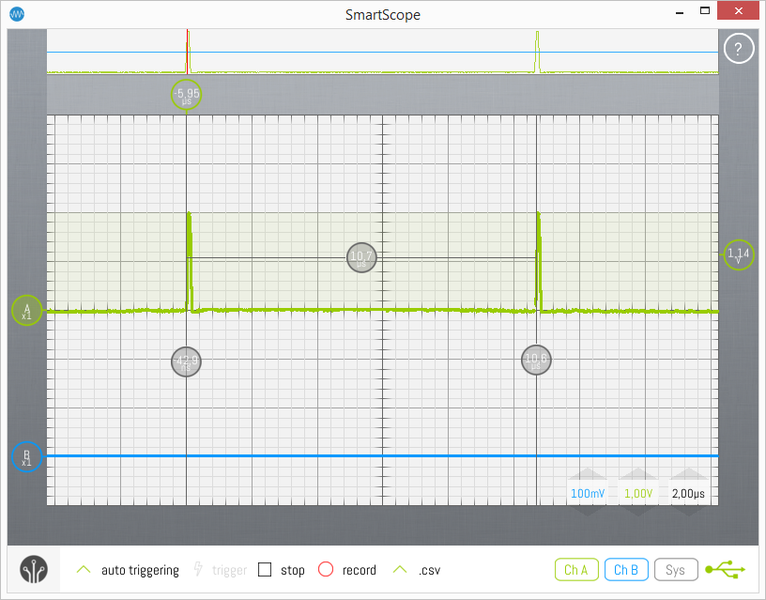Switch to the Sys tab
This screenshot has height=600, width=766.
675,570
